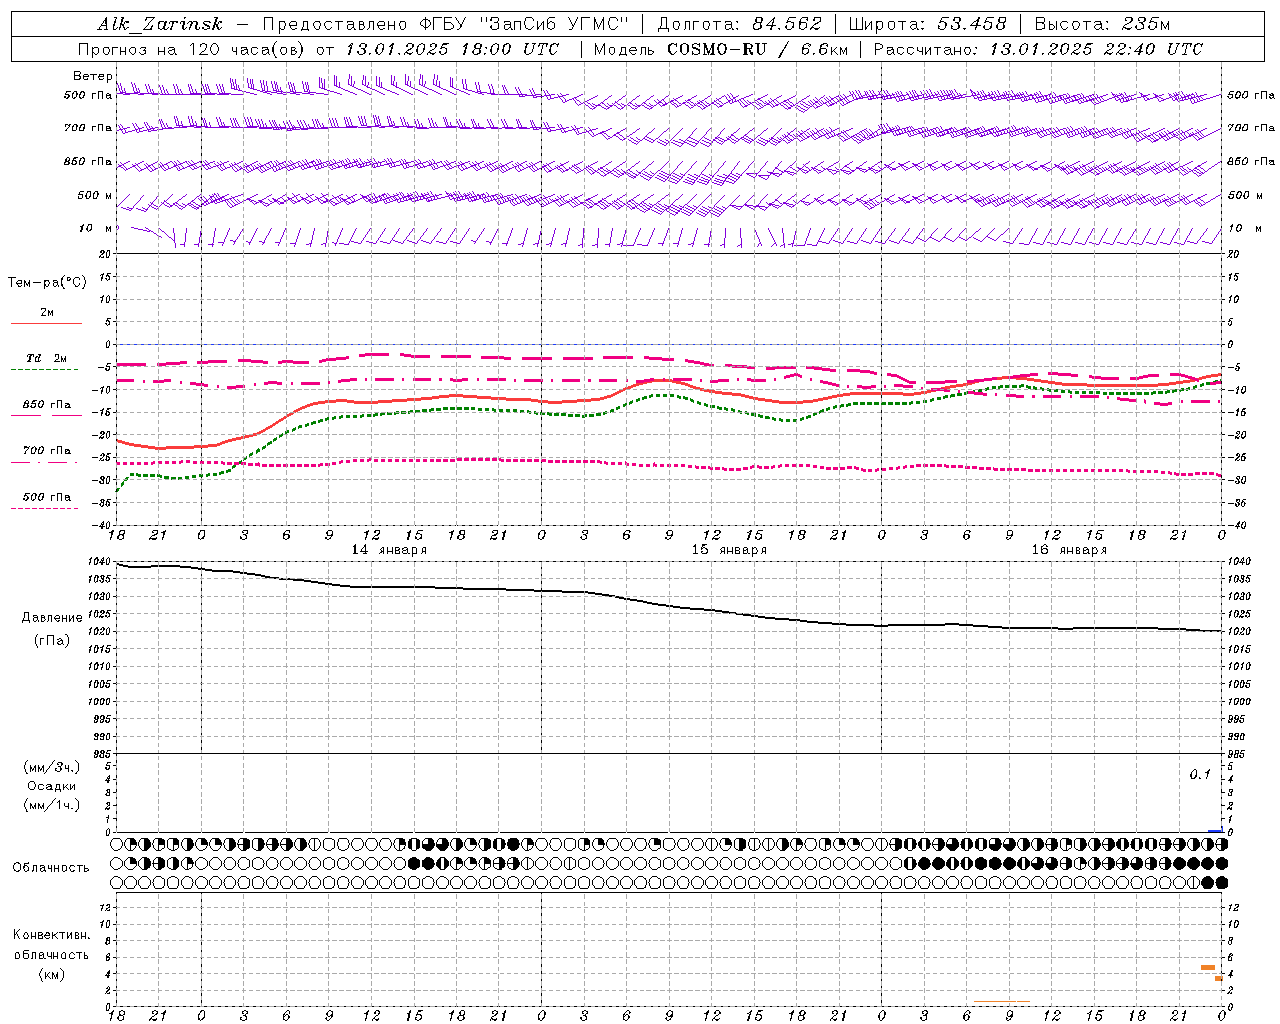Click the 14 января date label
The width and height of the screenshot is (1280, 1024).
[389, 550]
